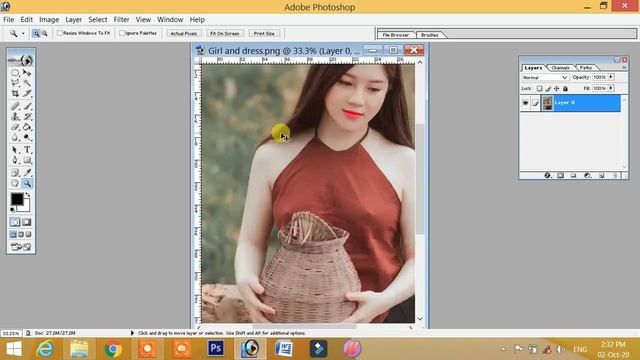Select the History Brush tool

coord(27,116)
